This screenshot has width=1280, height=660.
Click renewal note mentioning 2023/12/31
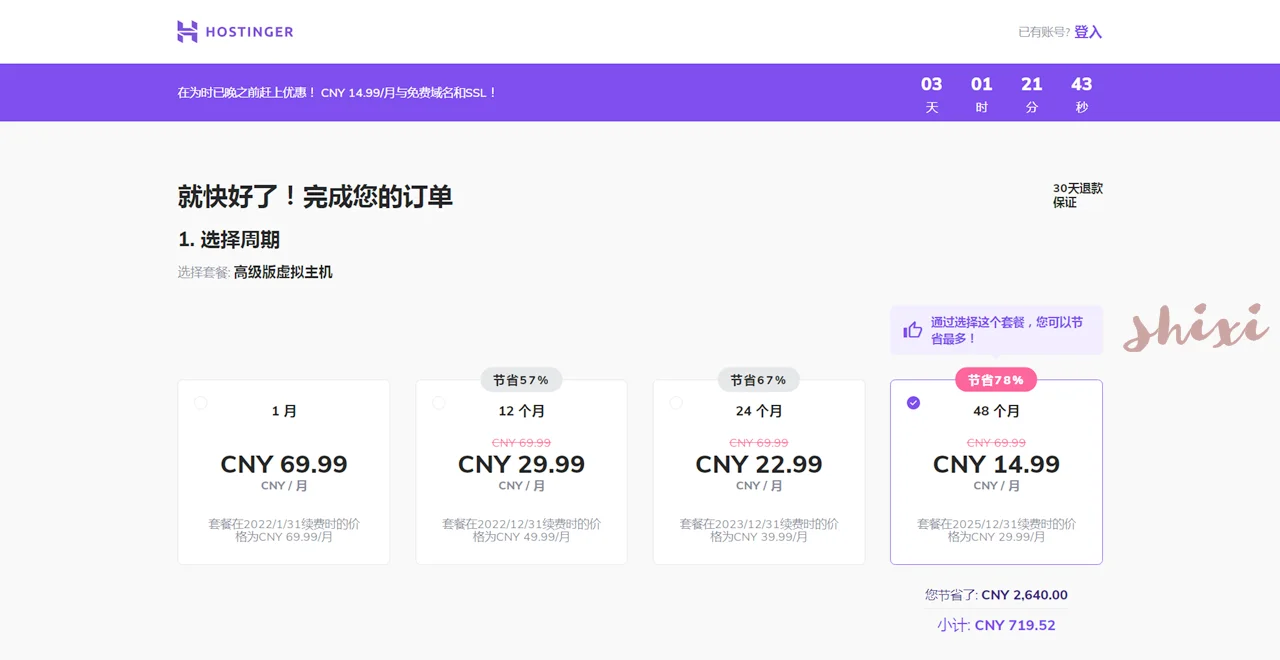759,530
